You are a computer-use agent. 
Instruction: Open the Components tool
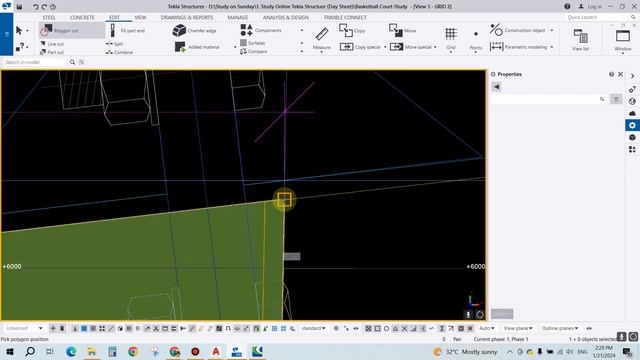point(261,30)
